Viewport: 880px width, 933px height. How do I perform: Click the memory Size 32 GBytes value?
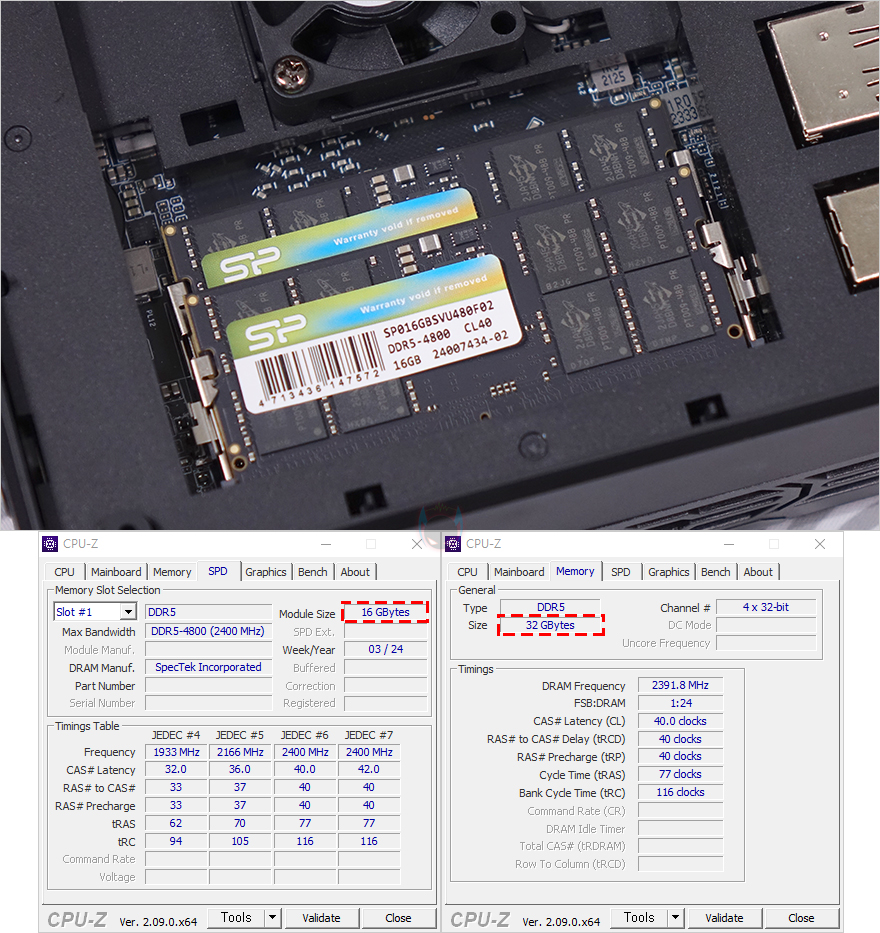550,625
